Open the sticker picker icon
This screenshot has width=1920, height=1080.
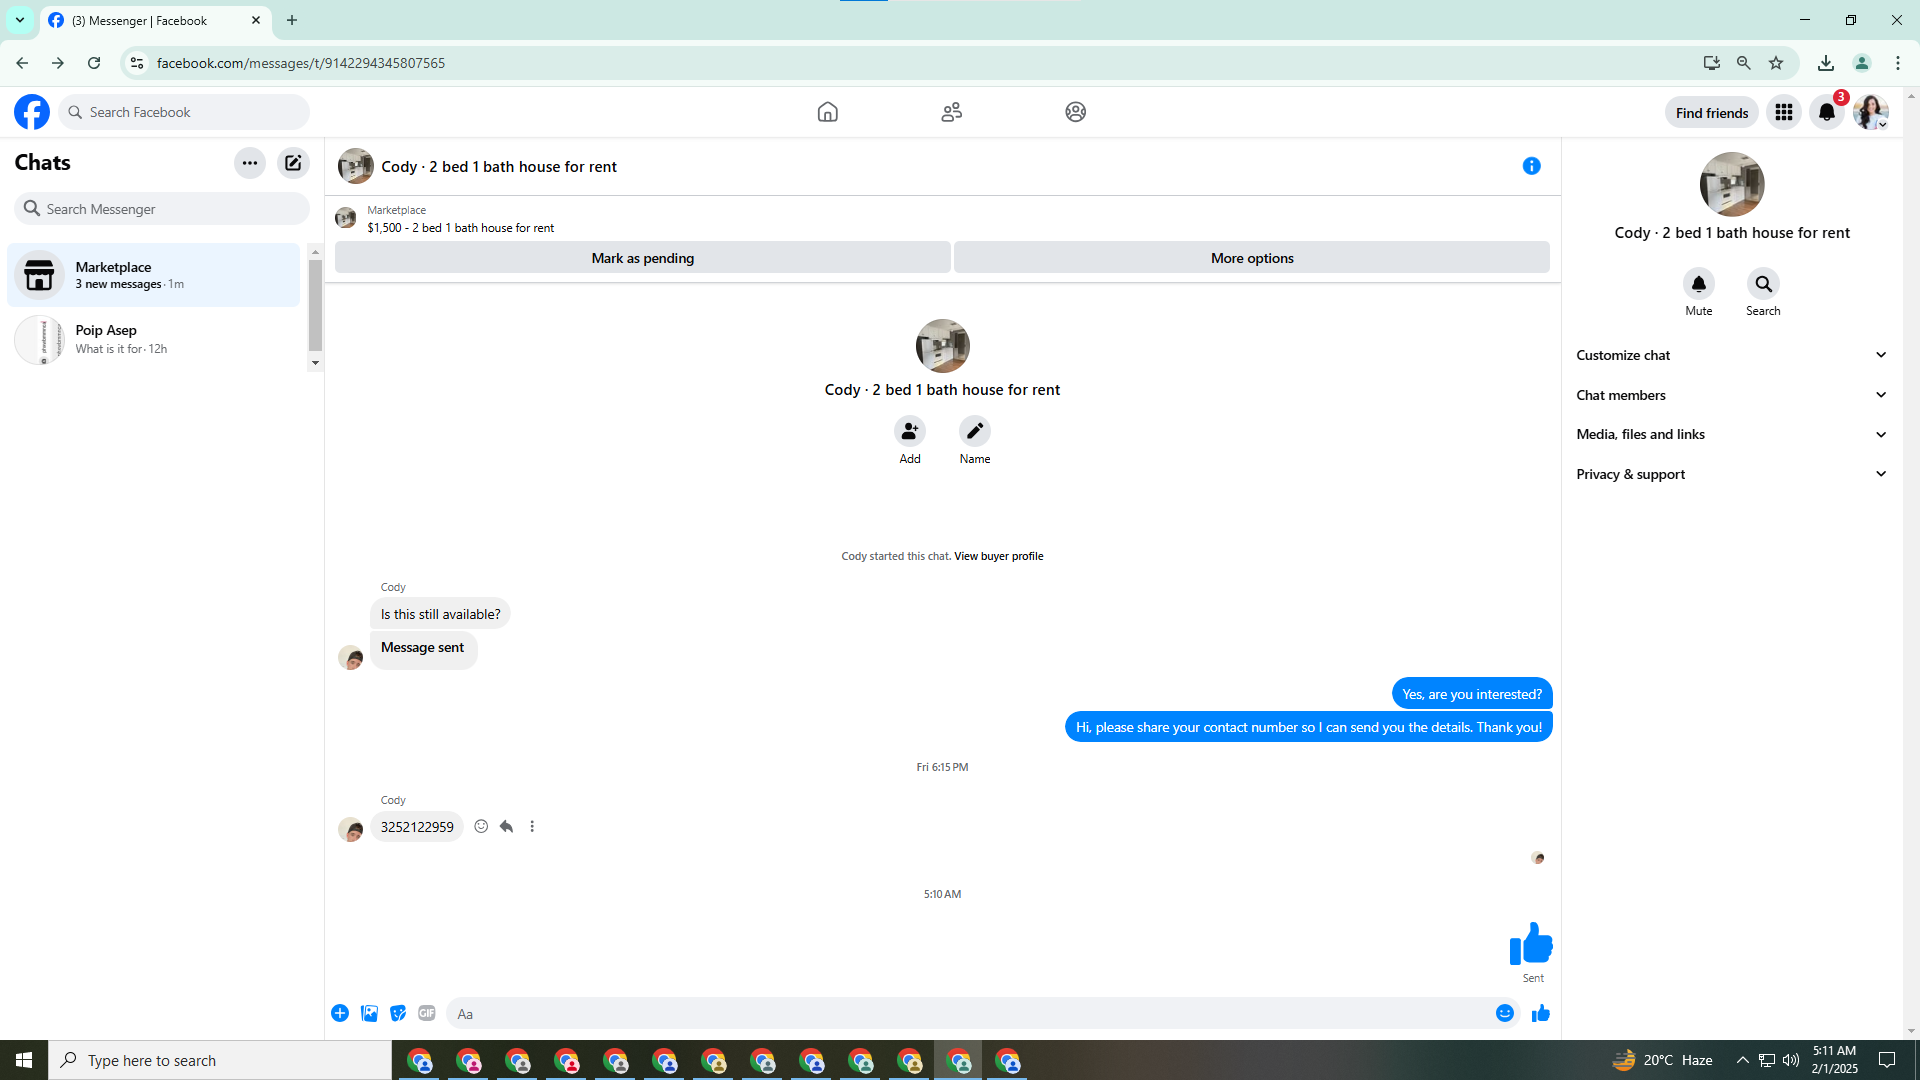(398, 1013)
